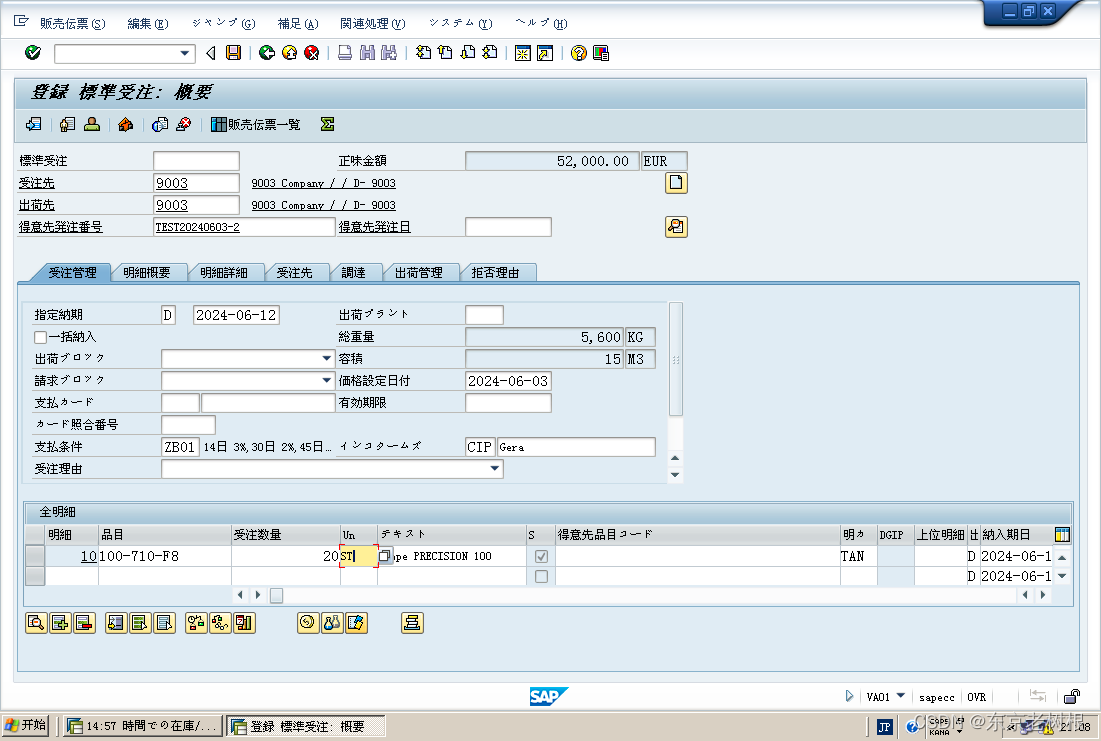Click the item details magnifier icon

(x=36, y=623)
